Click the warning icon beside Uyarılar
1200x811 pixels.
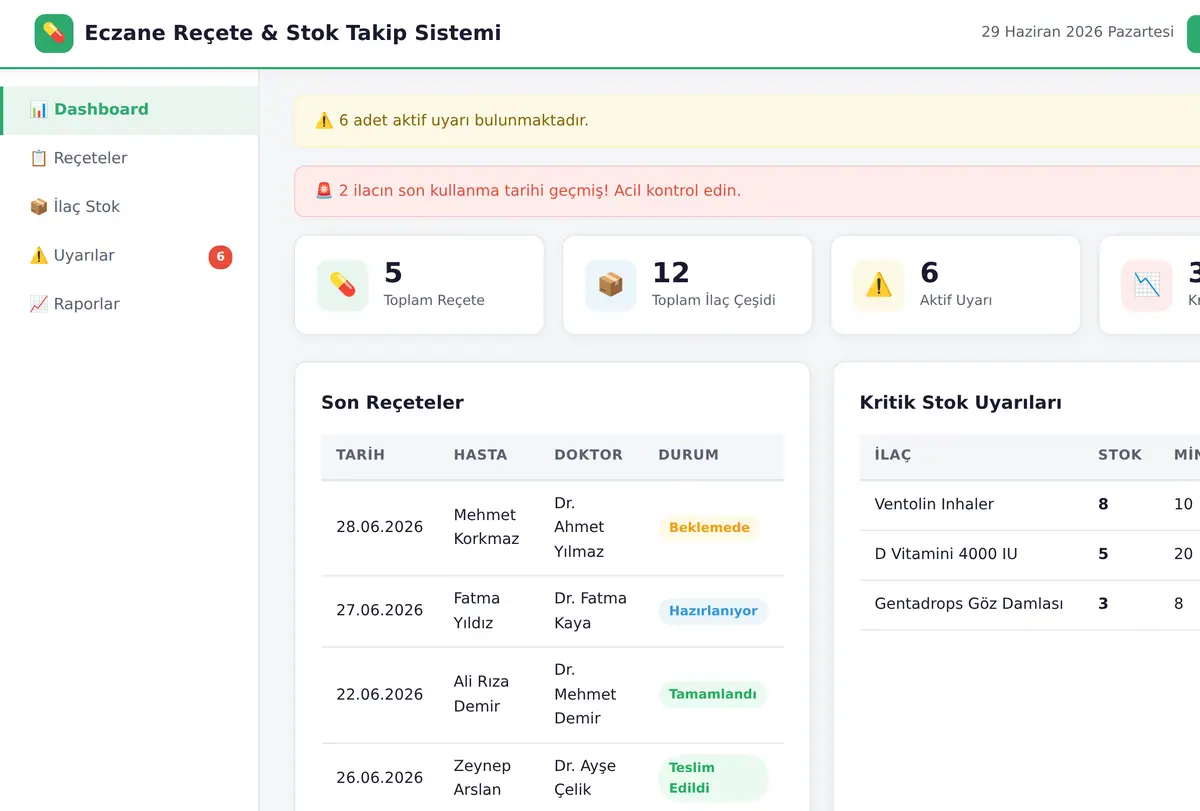(38, 256)
